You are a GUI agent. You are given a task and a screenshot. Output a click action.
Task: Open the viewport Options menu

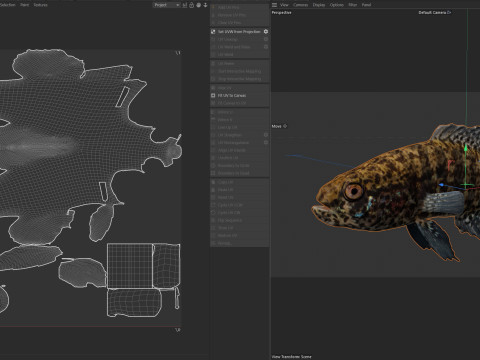(337, 5)
